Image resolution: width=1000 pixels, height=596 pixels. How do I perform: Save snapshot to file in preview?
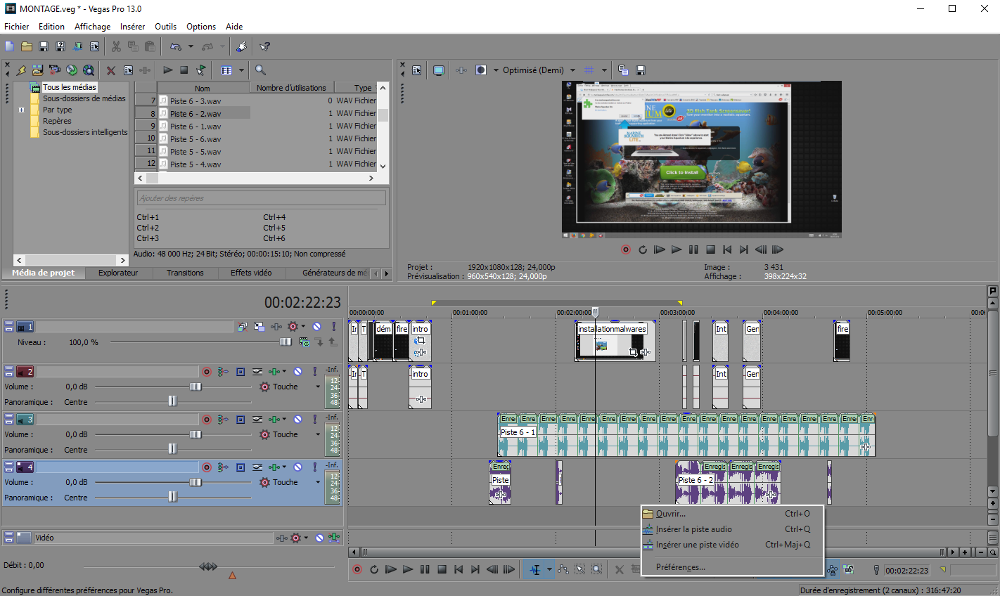pos(641,70)
